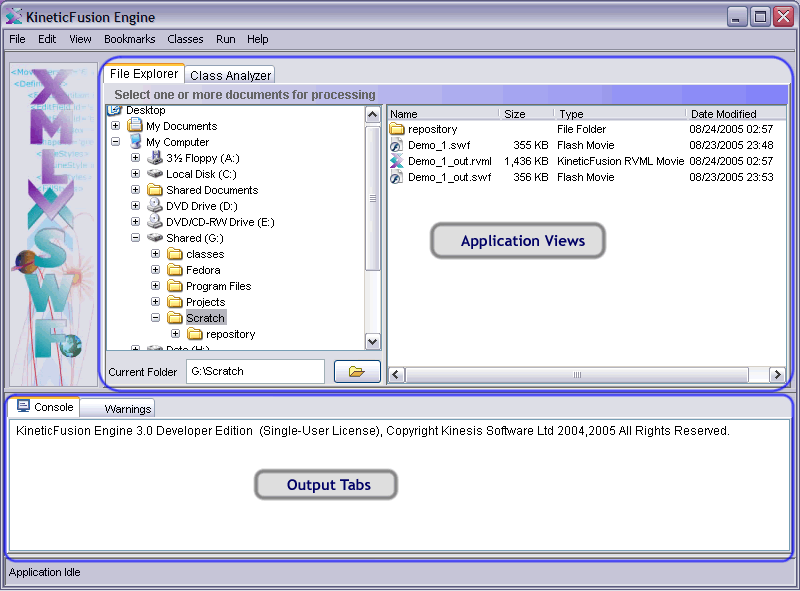Open the File menu
Viewport: 800px width, 591px height.
coord(17,39)
